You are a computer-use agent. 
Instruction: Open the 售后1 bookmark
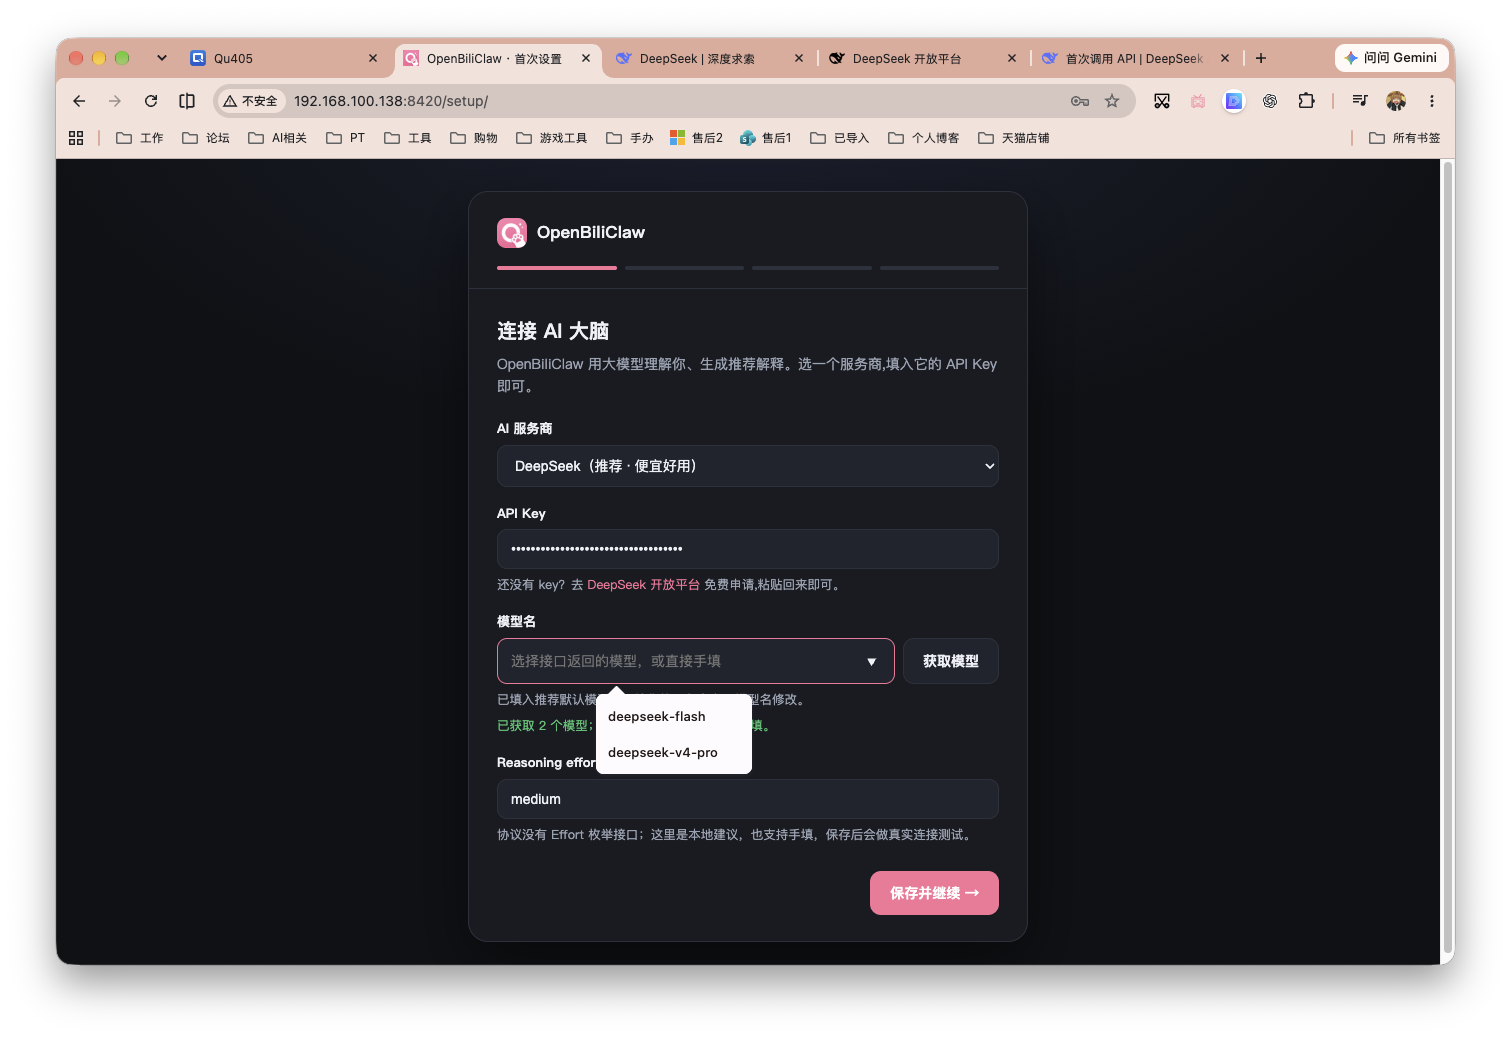(x=766, y=138)
